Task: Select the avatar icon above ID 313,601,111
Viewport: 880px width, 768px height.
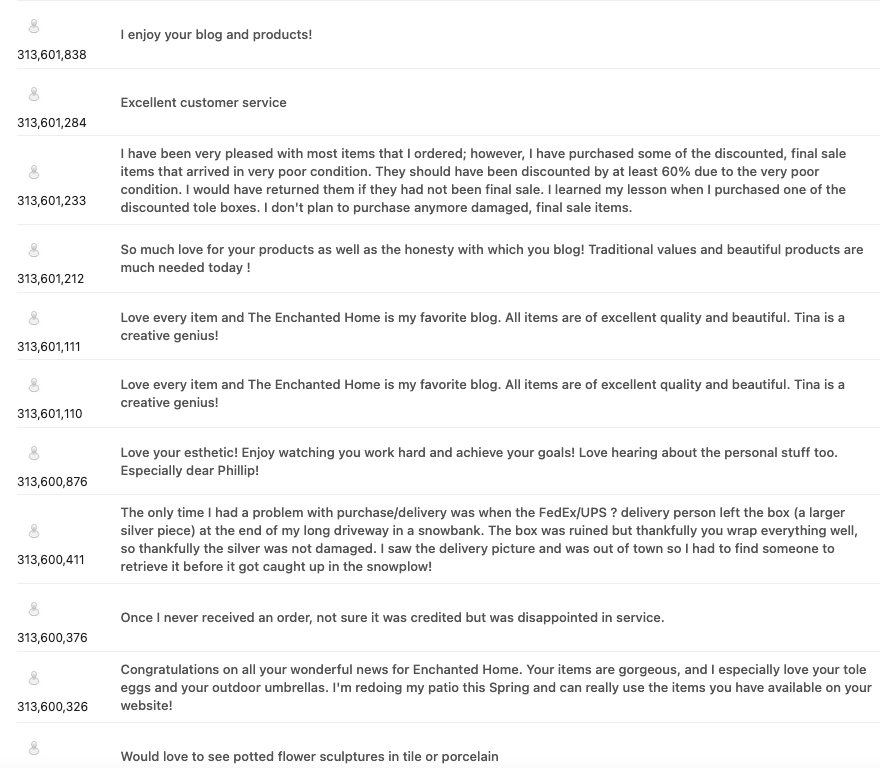Action: (34, 319)
